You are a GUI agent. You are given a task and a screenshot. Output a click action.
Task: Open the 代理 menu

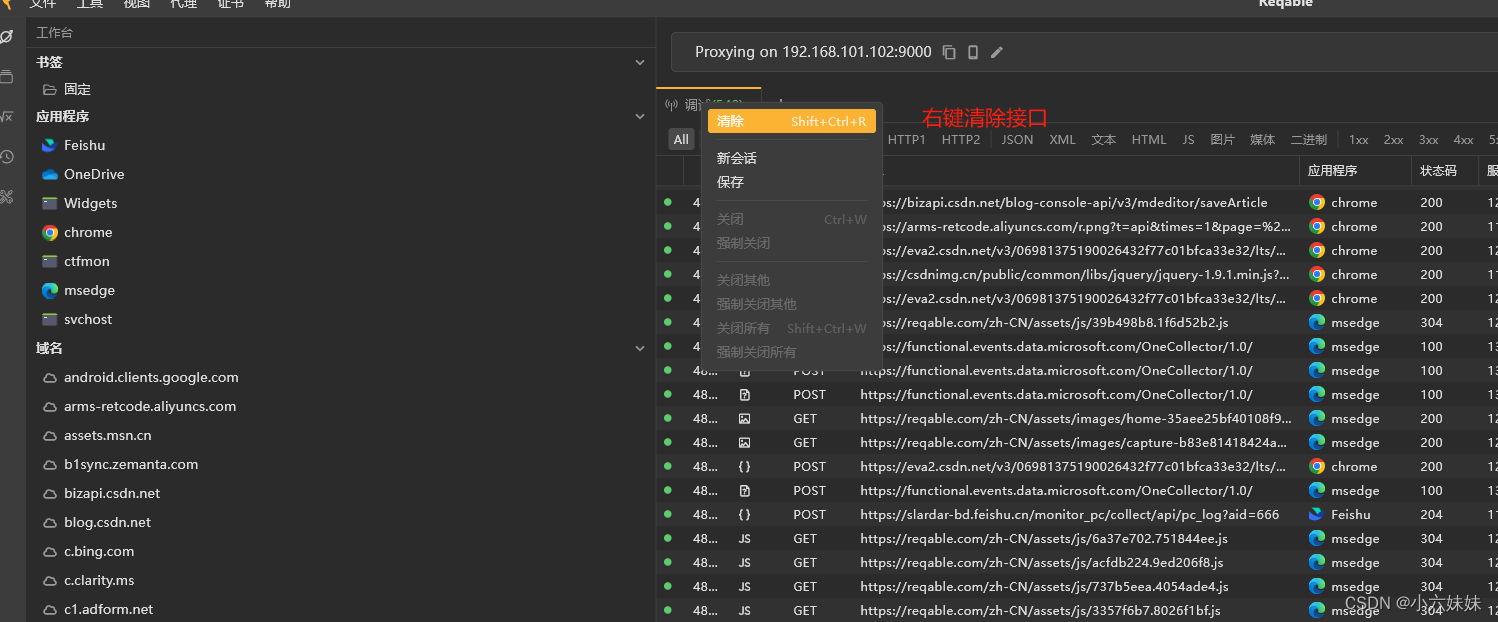coord(182,4)
